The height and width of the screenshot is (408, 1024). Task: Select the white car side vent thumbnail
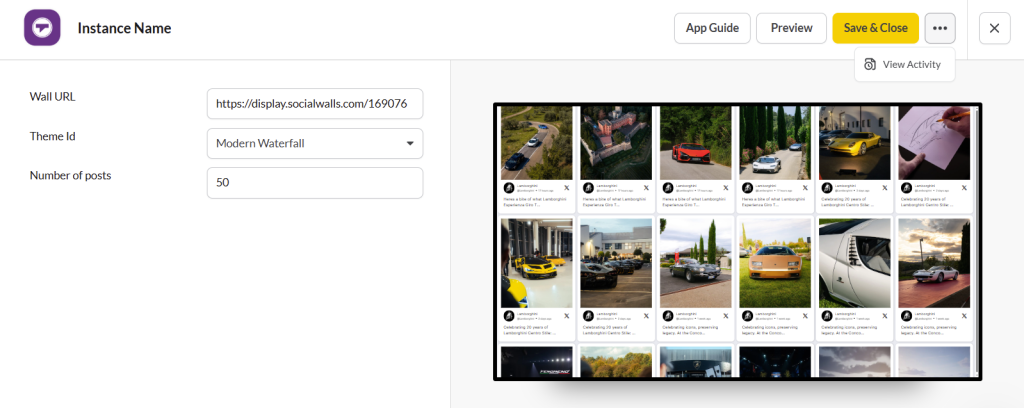(x=854, y=262)
